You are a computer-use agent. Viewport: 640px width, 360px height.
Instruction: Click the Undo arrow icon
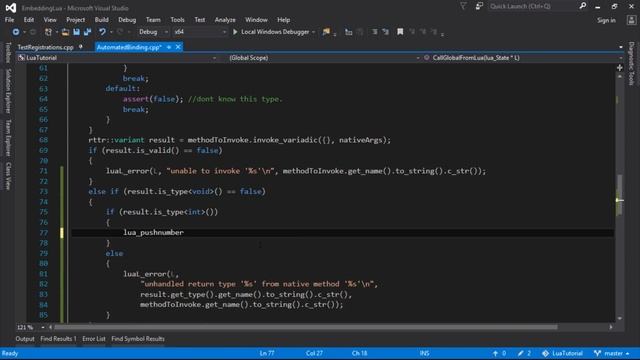(102, 32)
